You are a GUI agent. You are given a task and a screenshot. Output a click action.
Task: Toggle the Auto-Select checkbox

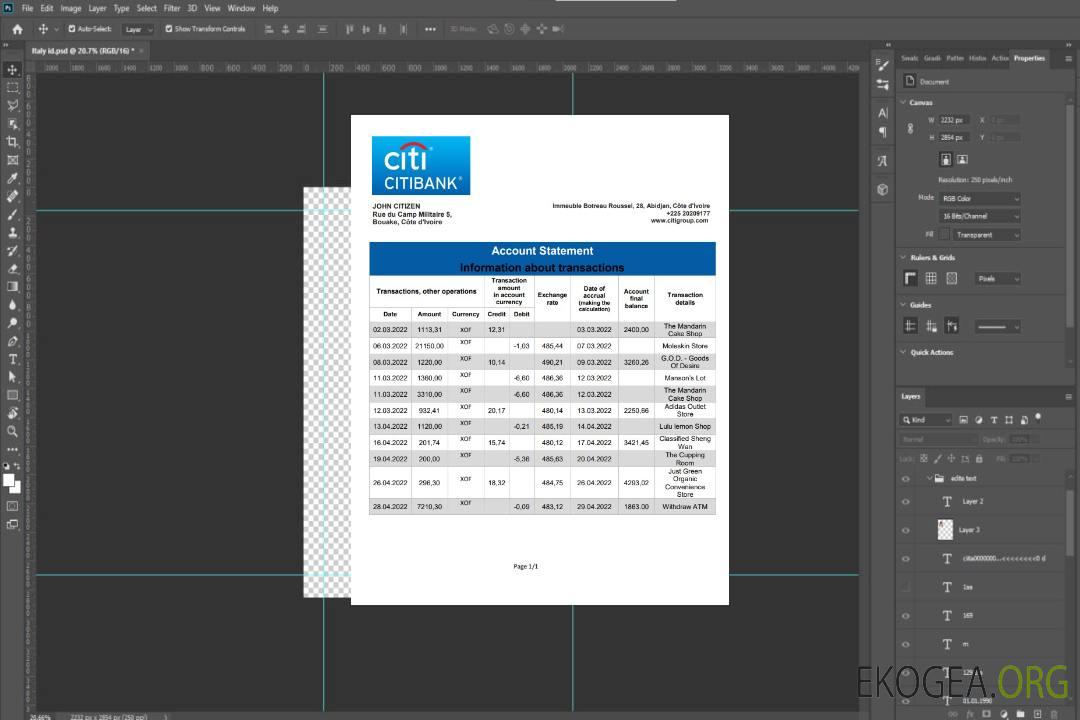pyautogui.click(x=72, y=29)
